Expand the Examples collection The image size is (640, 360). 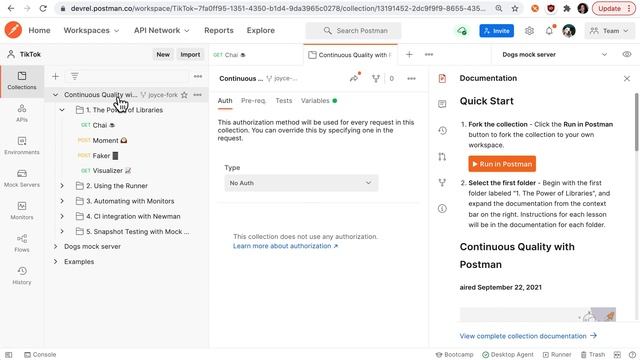[x=55, y=262]
